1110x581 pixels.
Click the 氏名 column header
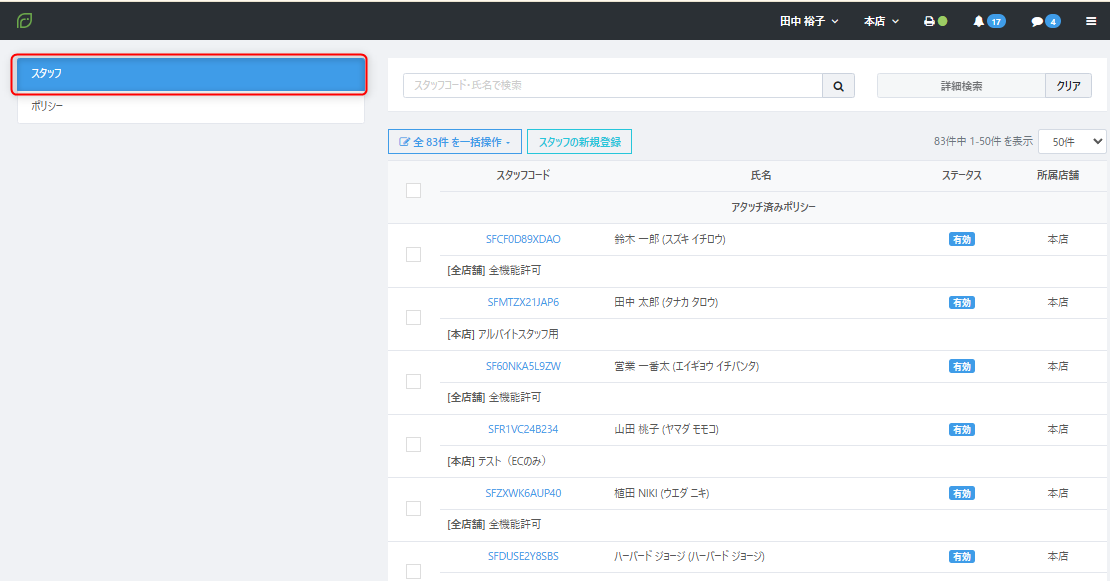click(x=761, y=175)
